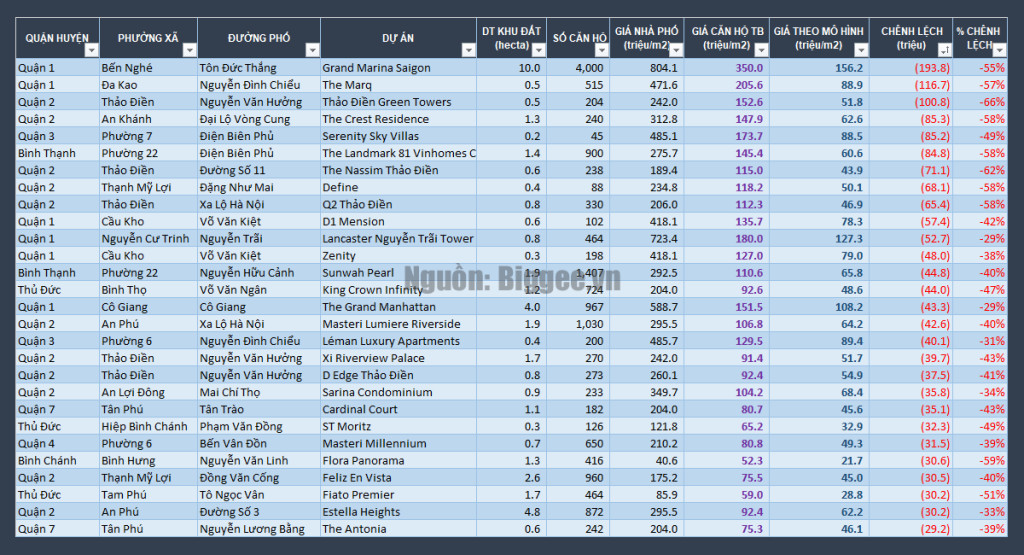Select Cardinal Court project cell
This screenshot has width=1024, height=555.
[x=398, y=409]
